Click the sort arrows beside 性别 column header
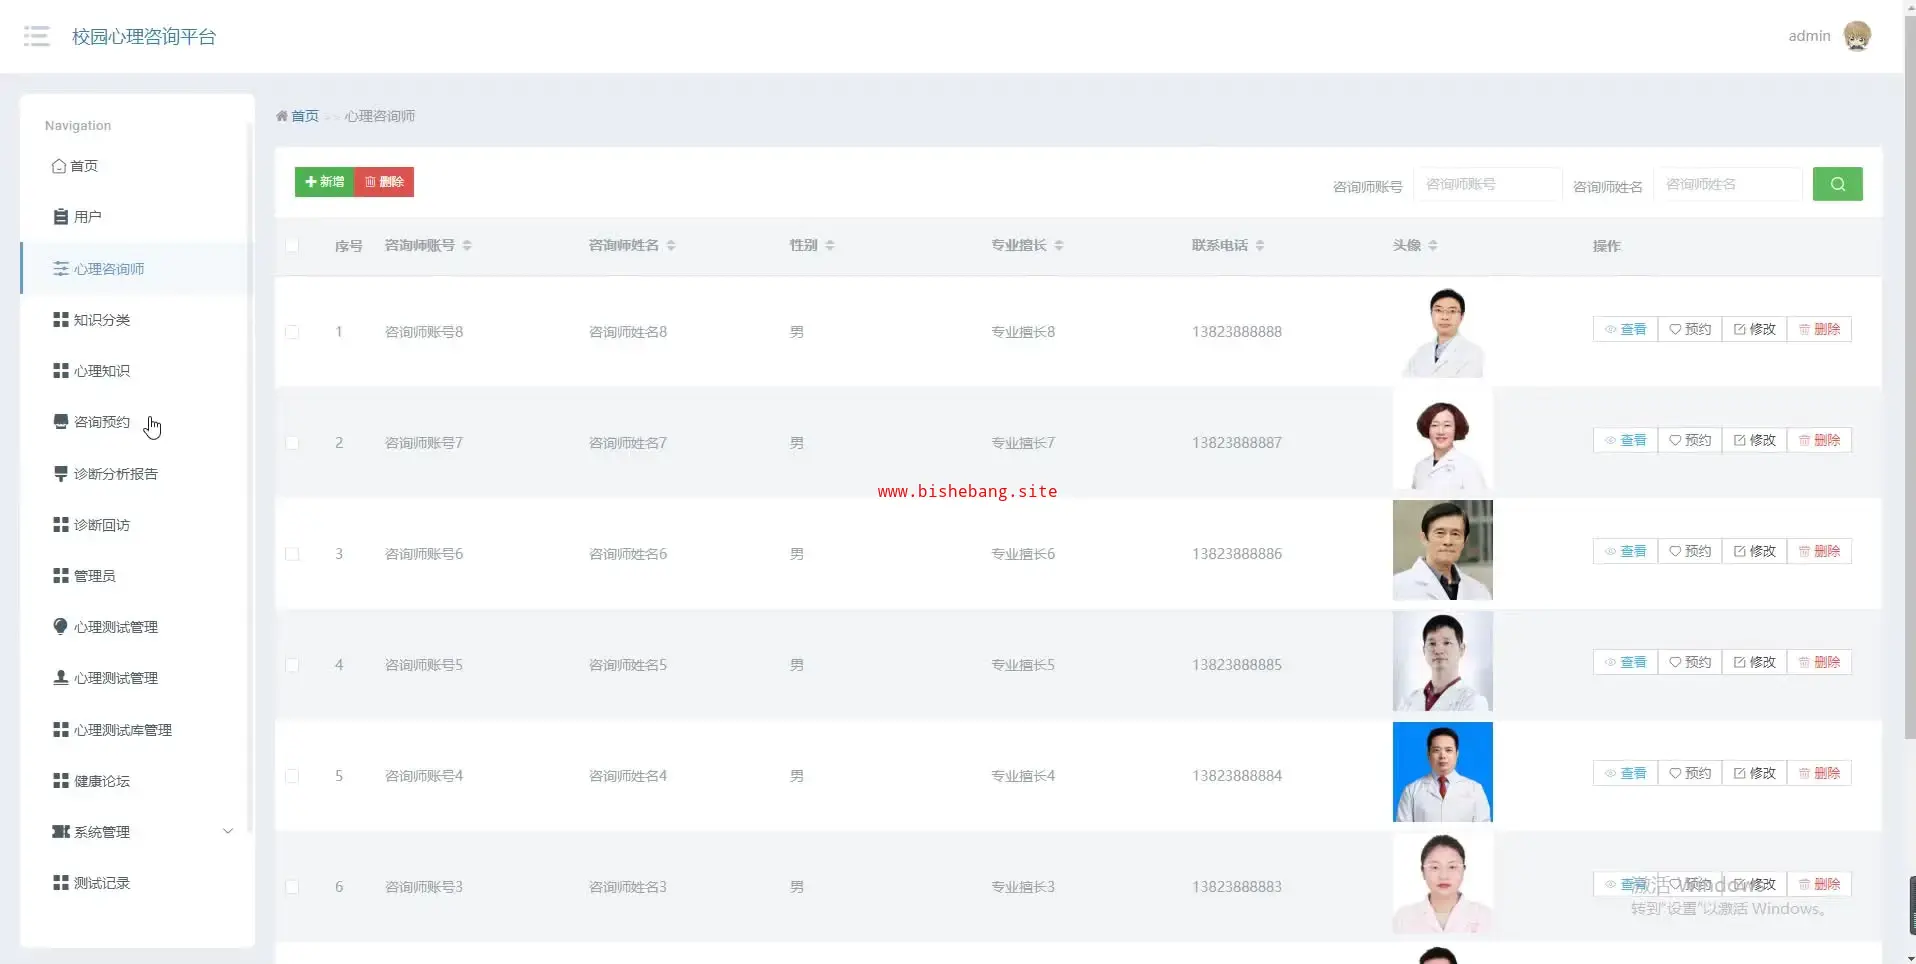This screenshot has width=1916, height=964. (830, 246)
